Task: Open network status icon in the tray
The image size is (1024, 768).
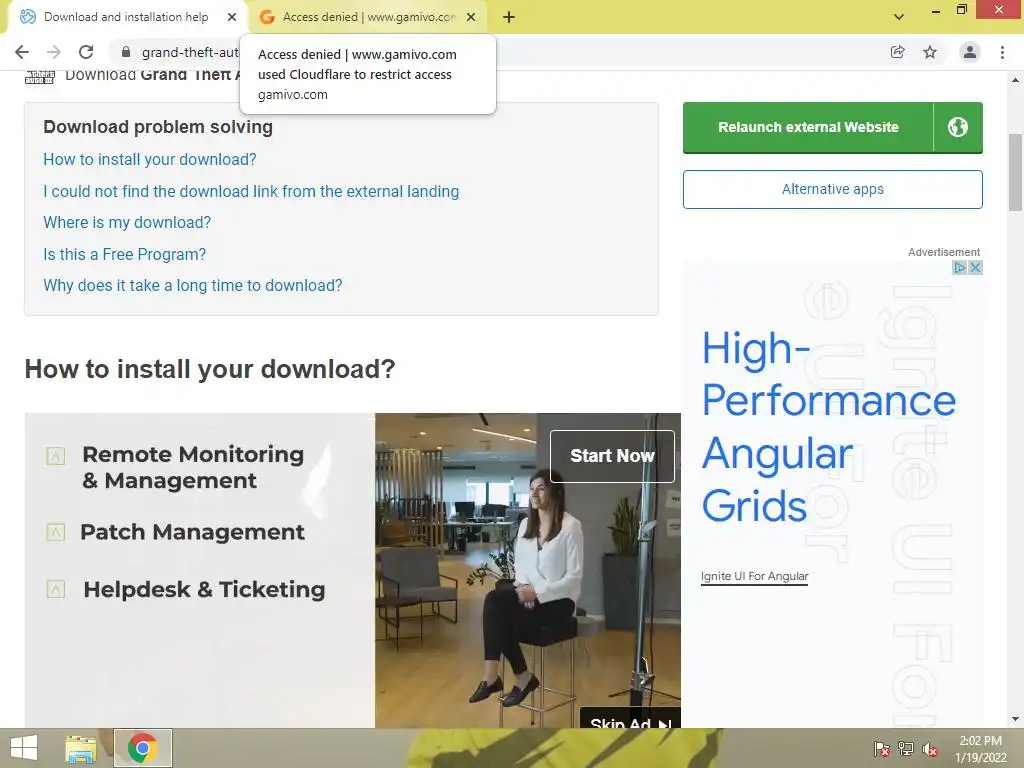Action: pyautogui.click(x=906, y=749)
